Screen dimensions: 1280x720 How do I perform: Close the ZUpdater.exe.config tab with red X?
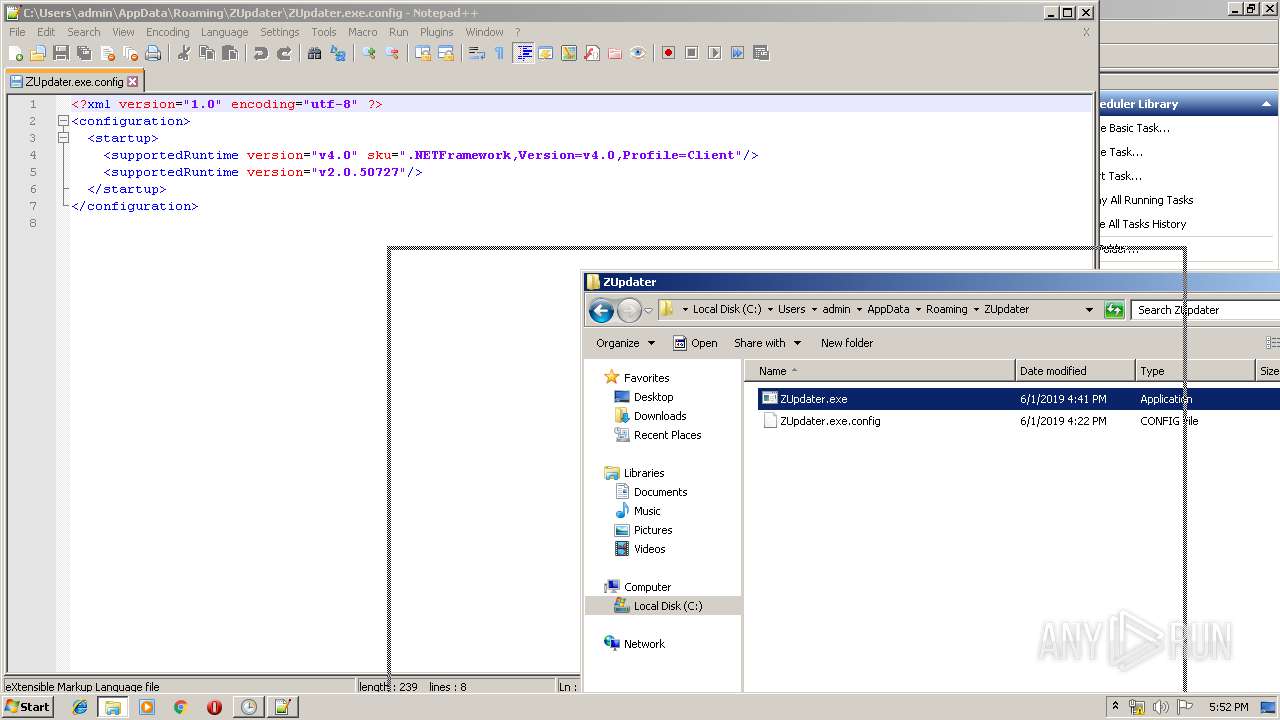pos(132,82)
